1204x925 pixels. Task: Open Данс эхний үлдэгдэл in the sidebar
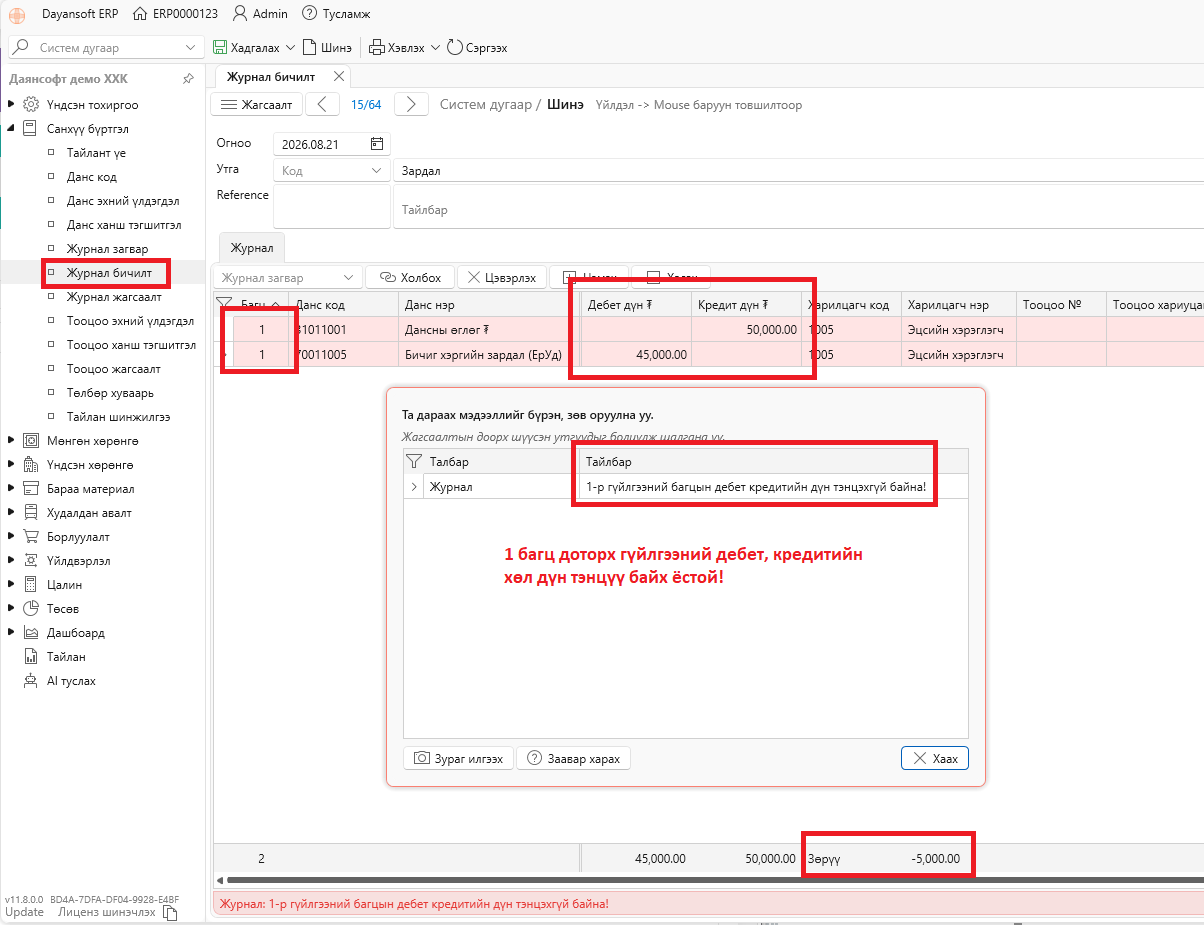pyautogui.click(x=123, y=201)
